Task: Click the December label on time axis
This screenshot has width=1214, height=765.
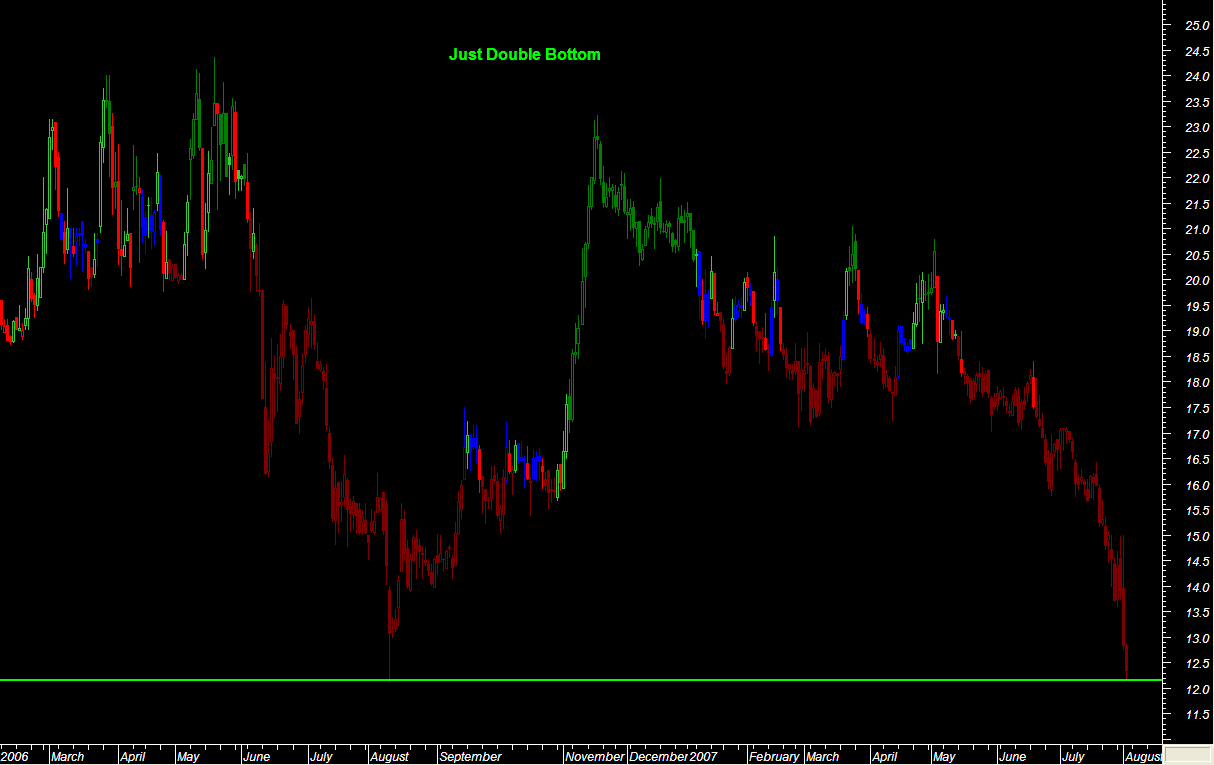Action: (659, 757)
